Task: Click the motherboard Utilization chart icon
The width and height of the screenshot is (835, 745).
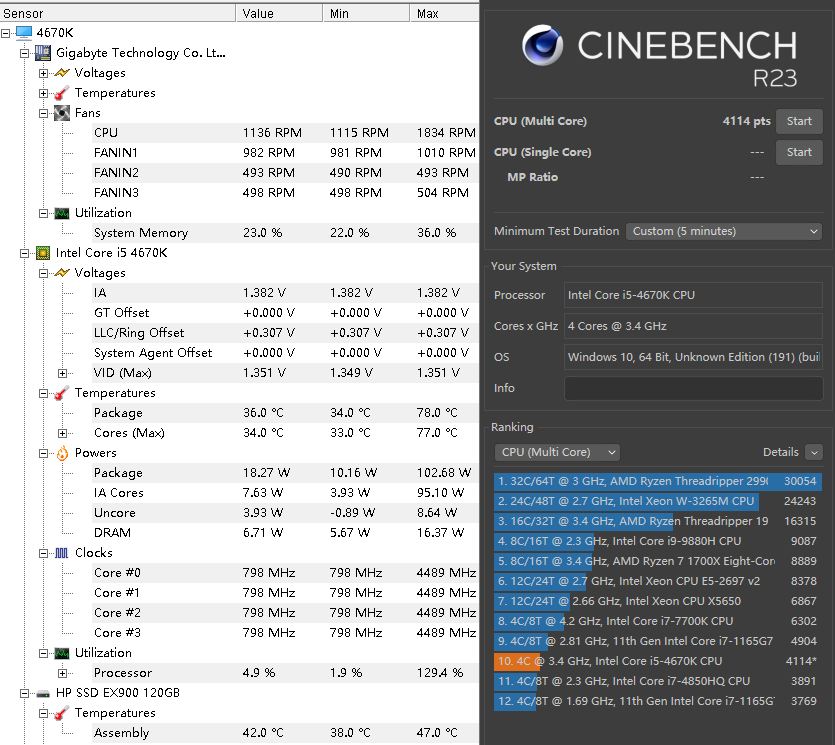Action: pyautogui.click(x=62, y=213)
